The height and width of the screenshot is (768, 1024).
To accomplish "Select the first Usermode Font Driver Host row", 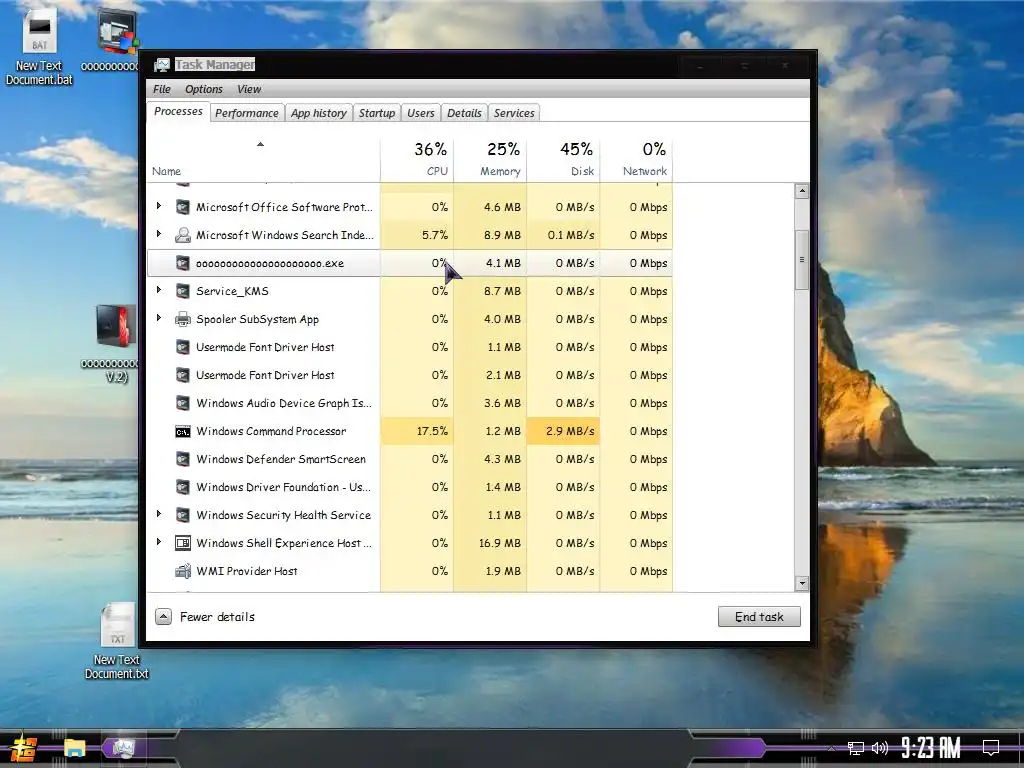I will click(410, 347).
